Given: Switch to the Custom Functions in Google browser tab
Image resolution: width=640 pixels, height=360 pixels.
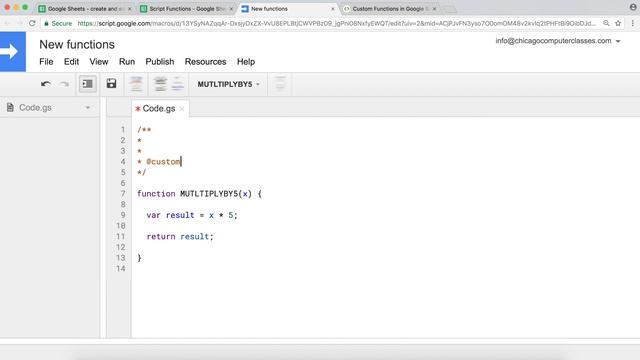Looking at the screenshot, I should tap(388, 9).
